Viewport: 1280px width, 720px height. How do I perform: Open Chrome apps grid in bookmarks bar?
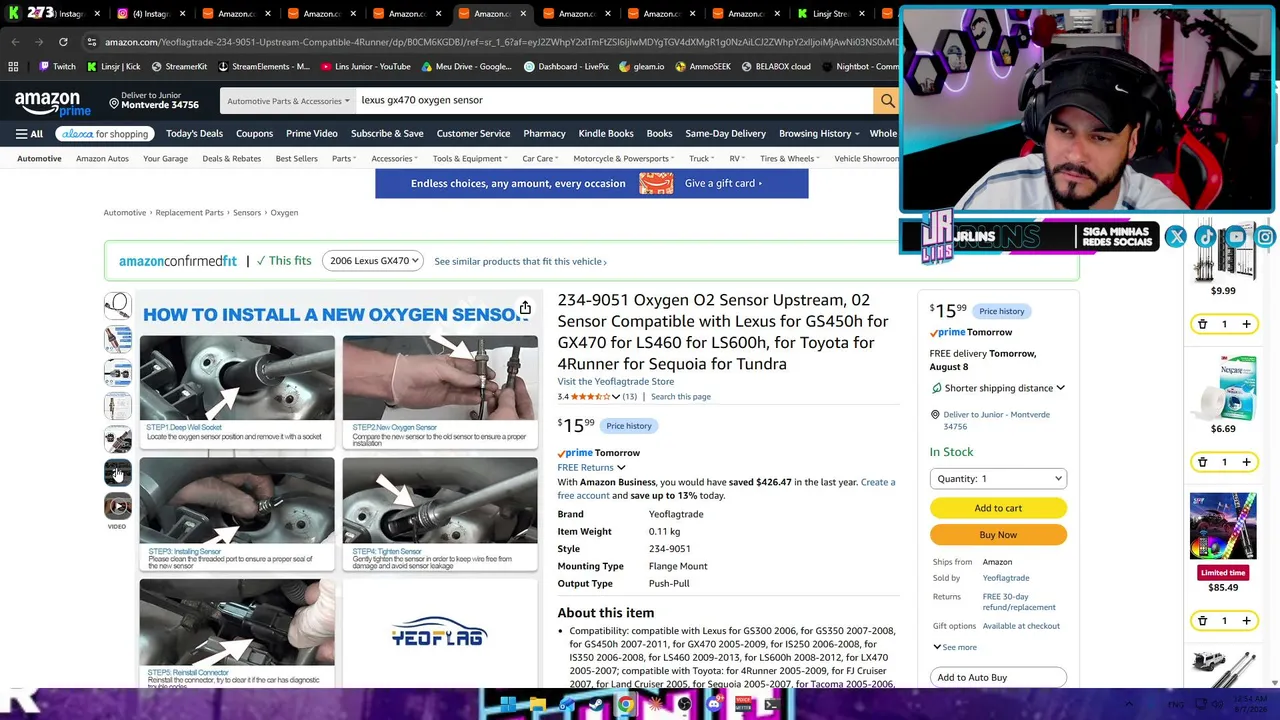pos(13,67)
